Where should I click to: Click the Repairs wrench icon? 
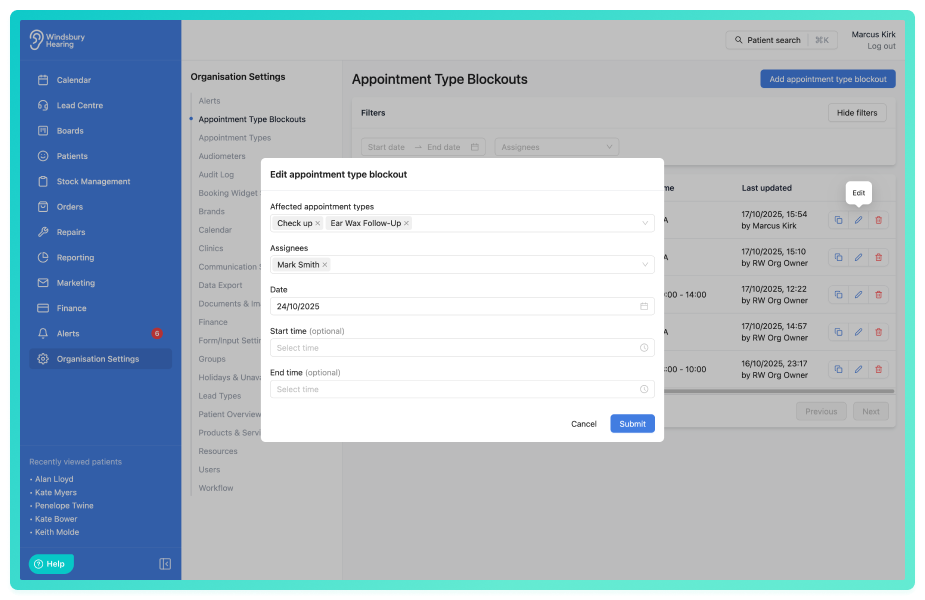(43, 232)
